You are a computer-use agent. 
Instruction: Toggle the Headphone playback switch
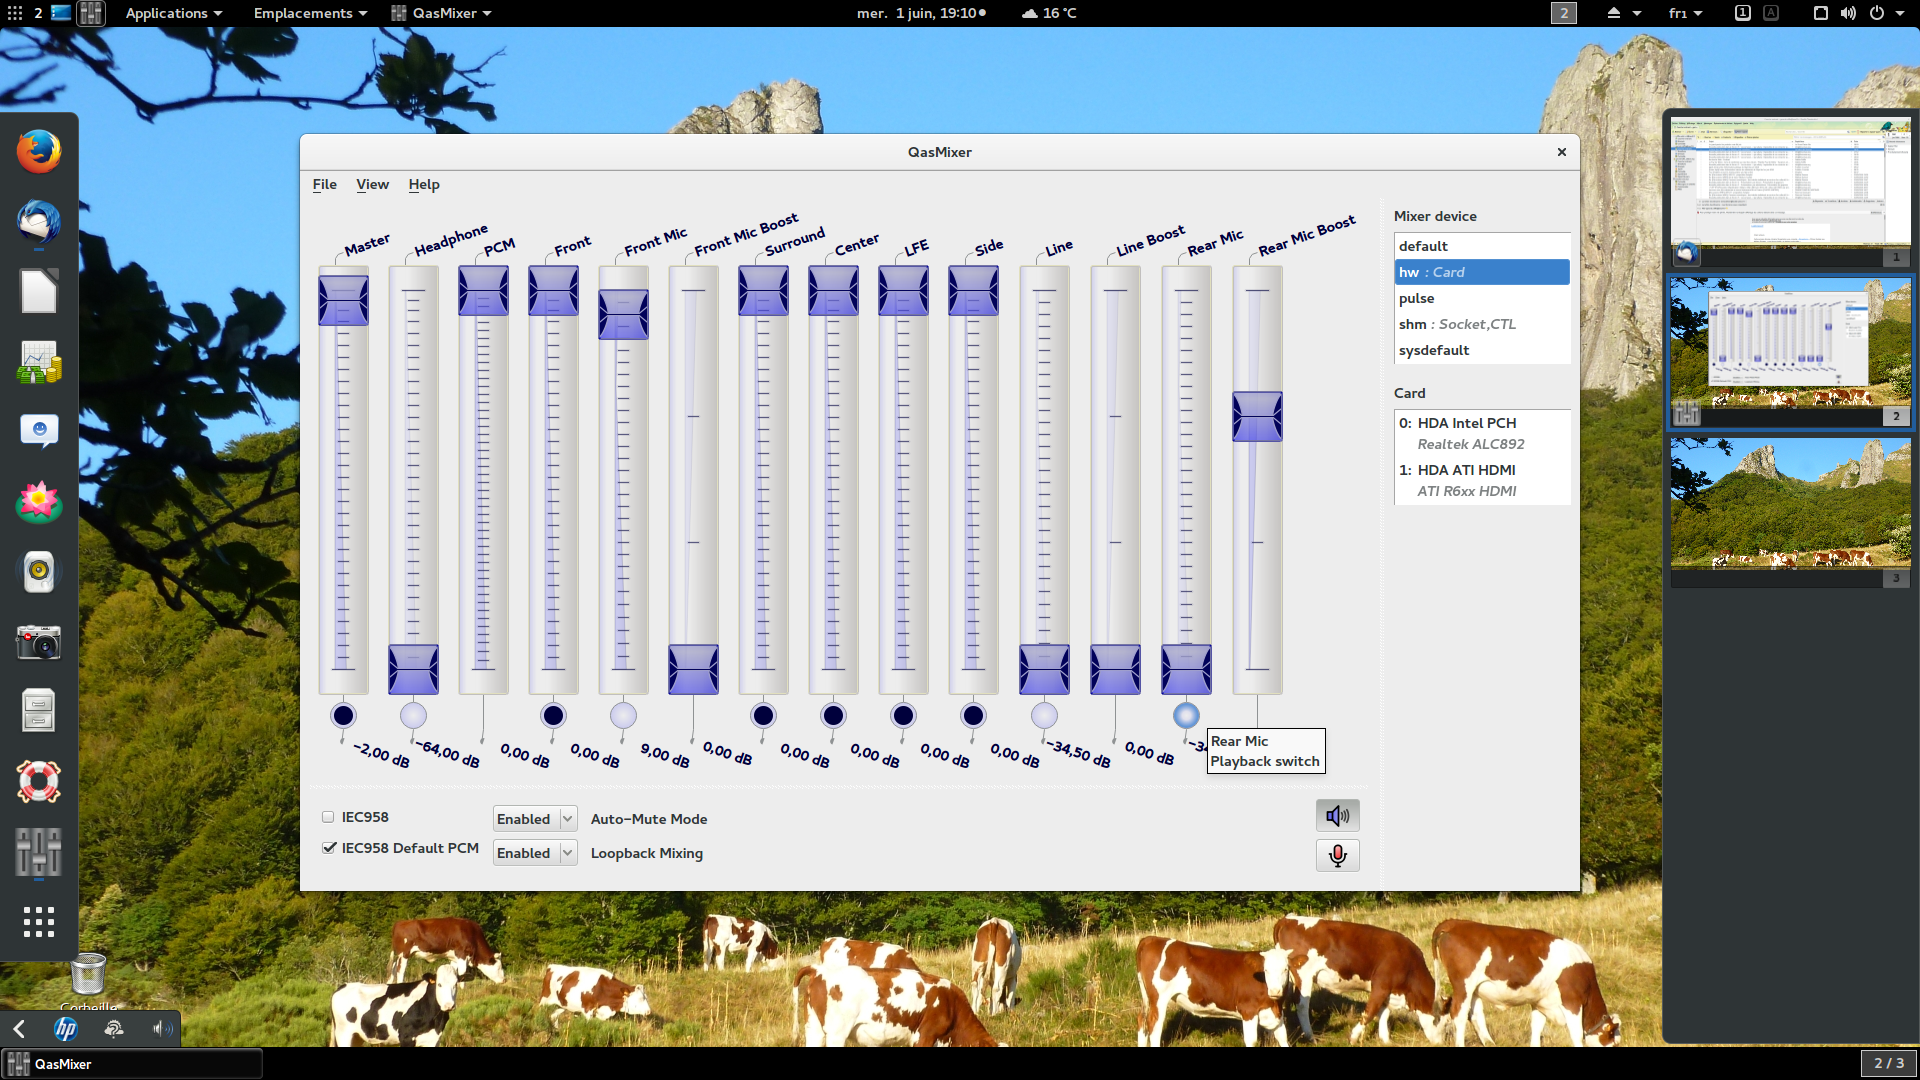(x=413, y=716)
